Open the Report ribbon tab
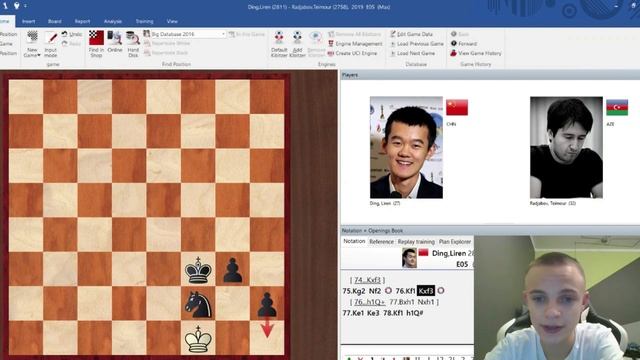 click(x=82, y=21)
